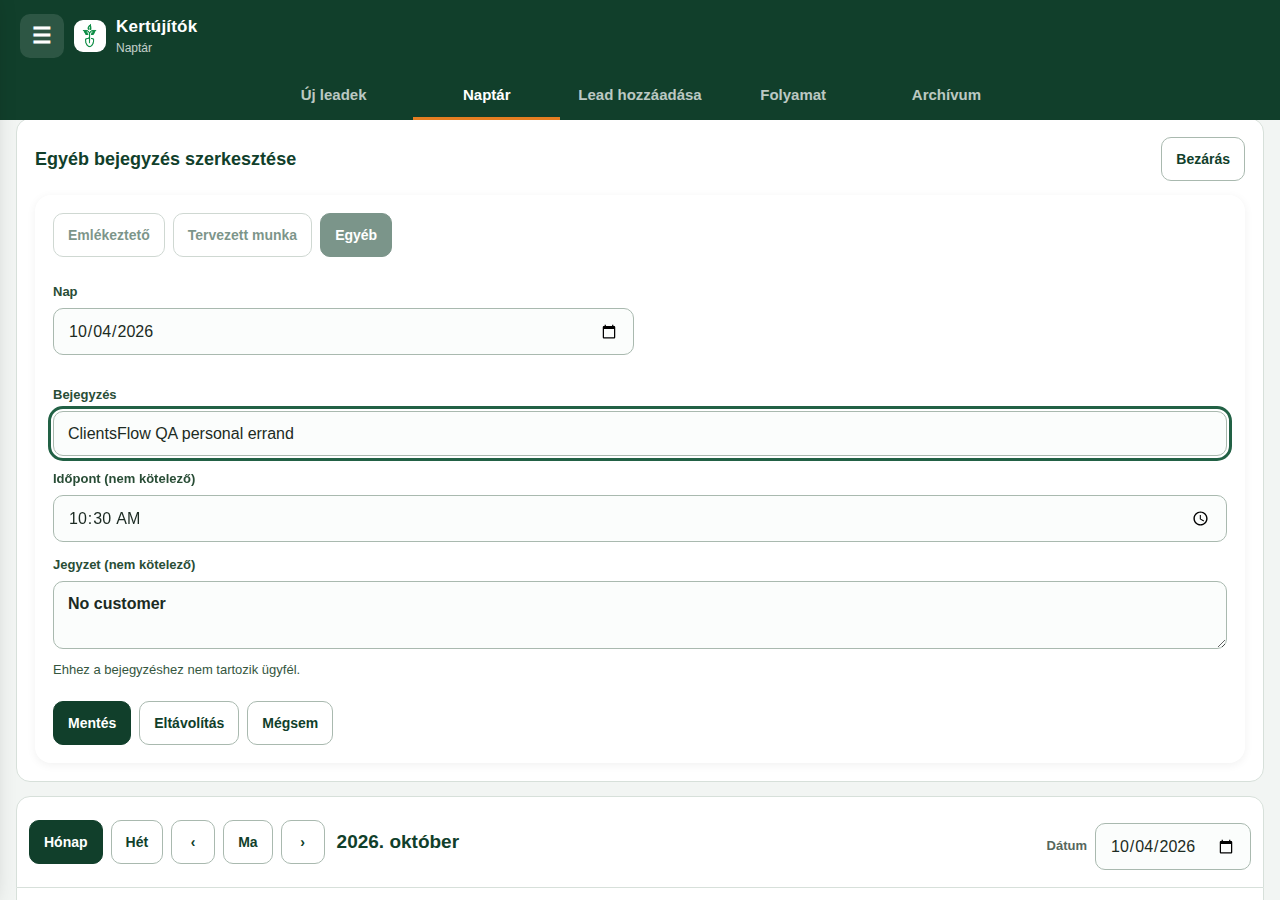1280x900 pixels.
Task: Click the Kertújítók plant logo
Action: click(90, 36)
